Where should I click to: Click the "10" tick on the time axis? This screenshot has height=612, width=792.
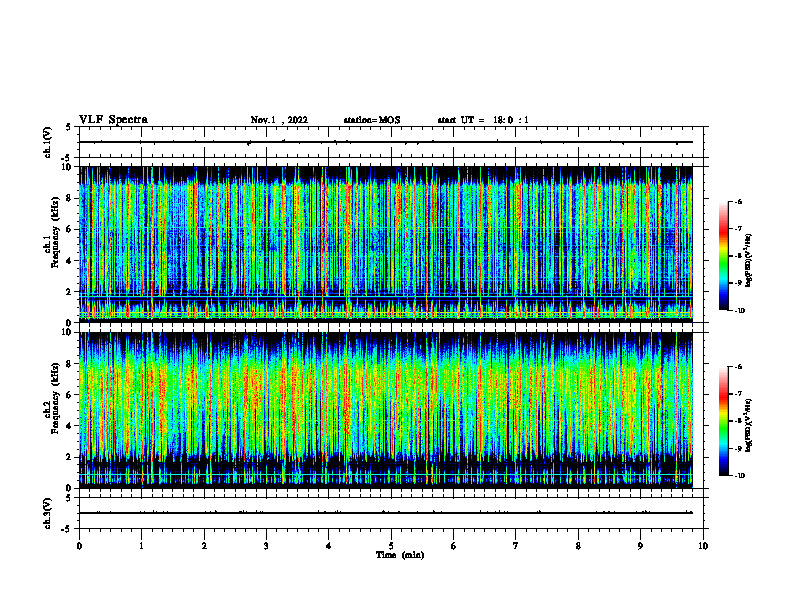[703, 546]
